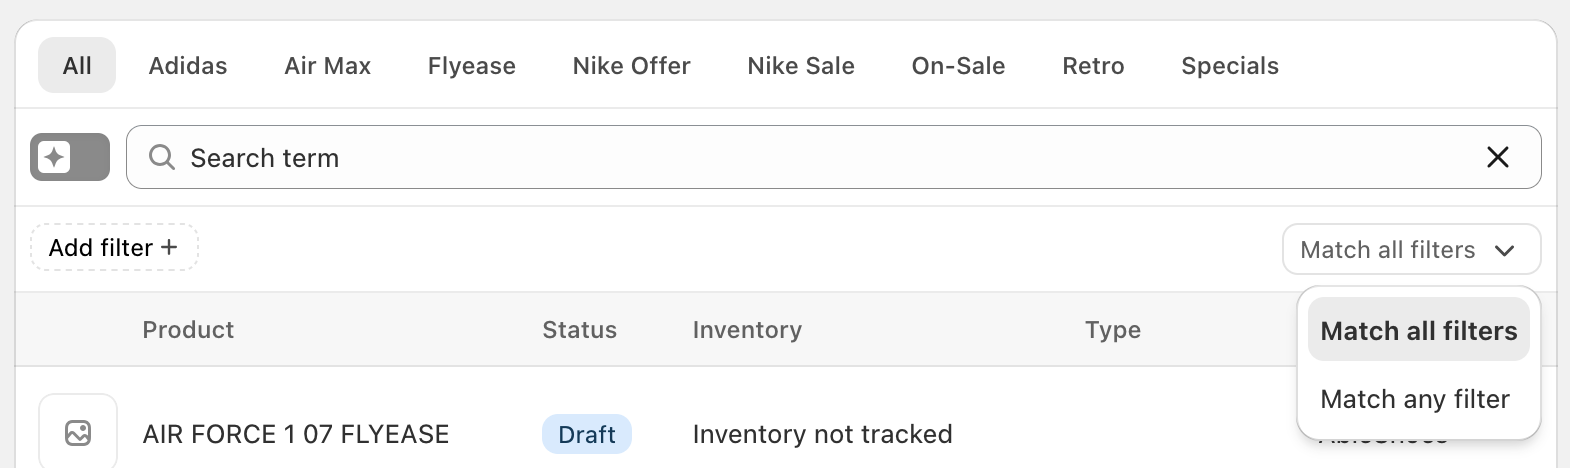Open the Retro tab
This screenshot has height=468, width=1570.
pyautogui.click(x=1093, y=66)
